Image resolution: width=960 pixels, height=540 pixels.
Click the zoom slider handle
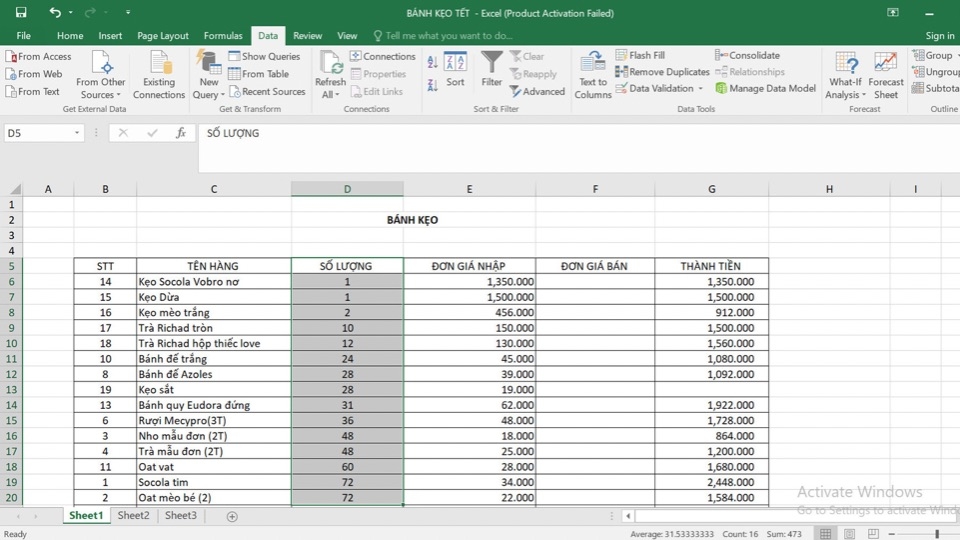click(937, 534)
